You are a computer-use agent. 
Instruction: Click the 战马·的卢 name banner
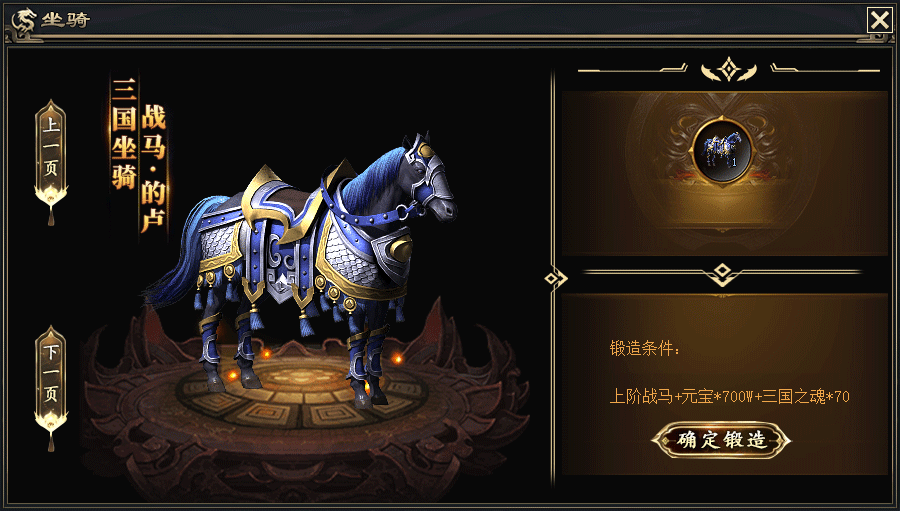click(153, 168)
